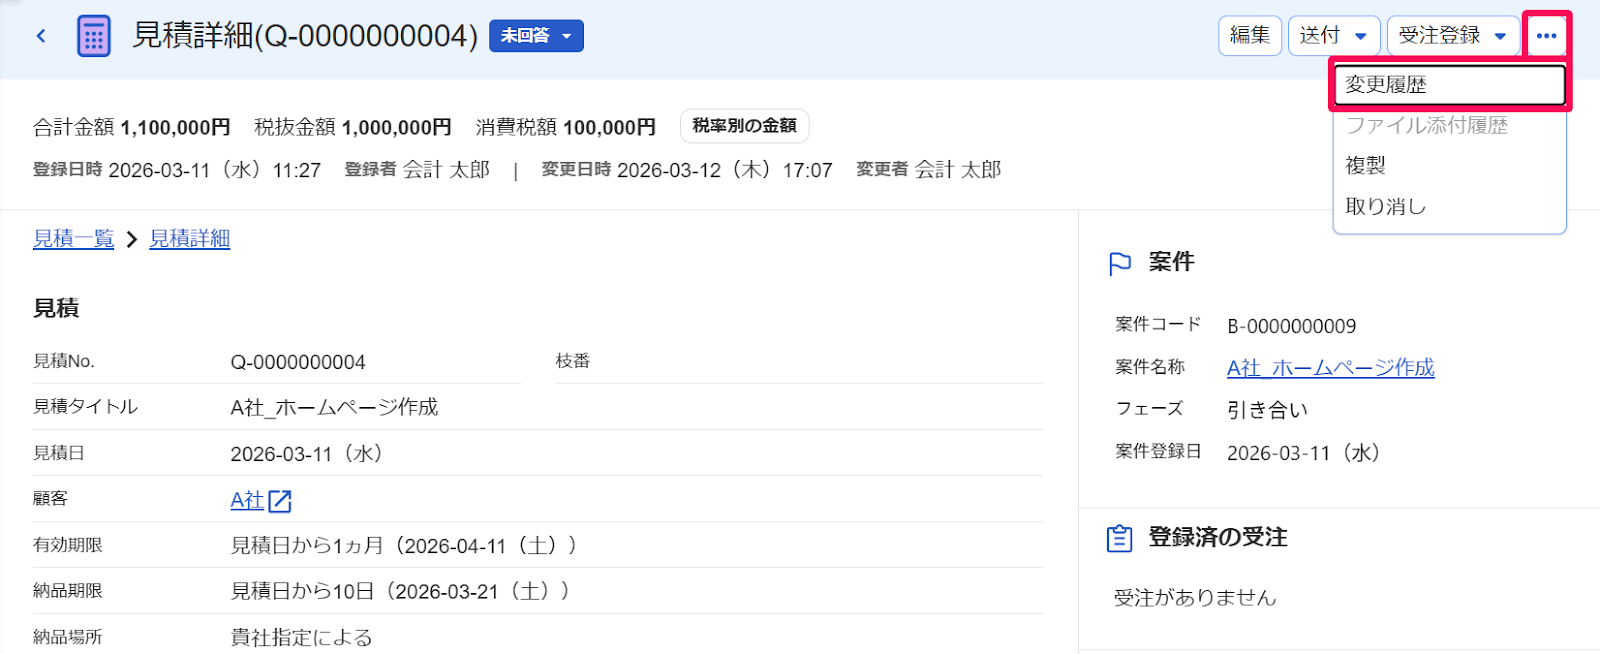Click the フェーズ value 引き合い
Viewport: 1600px width, 654px height.
click(x=1268, y=410)
